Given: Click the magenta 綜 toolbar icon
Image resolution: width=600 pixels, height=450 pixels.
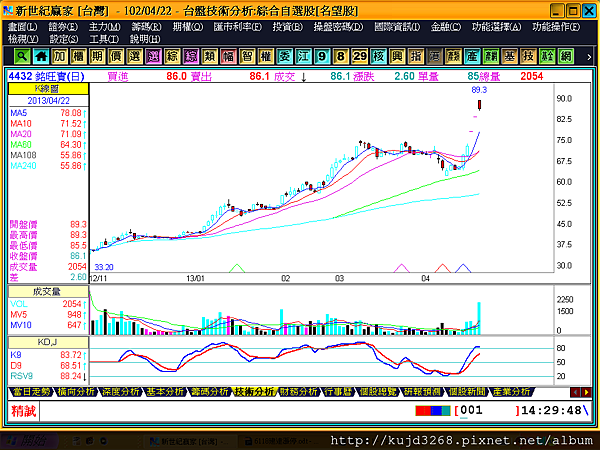Looking at the screenshot, I should tap(191, 57).
